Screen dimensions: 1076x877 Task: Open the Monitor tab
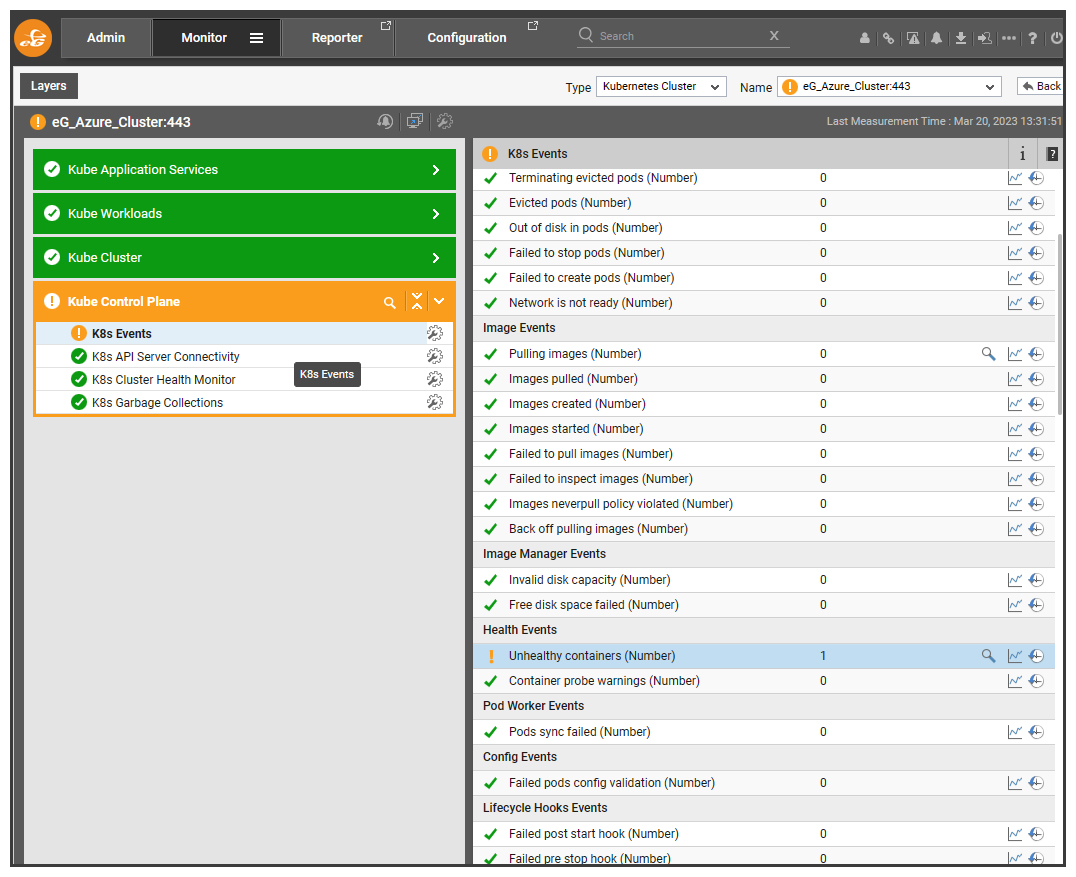pos(204,38)
